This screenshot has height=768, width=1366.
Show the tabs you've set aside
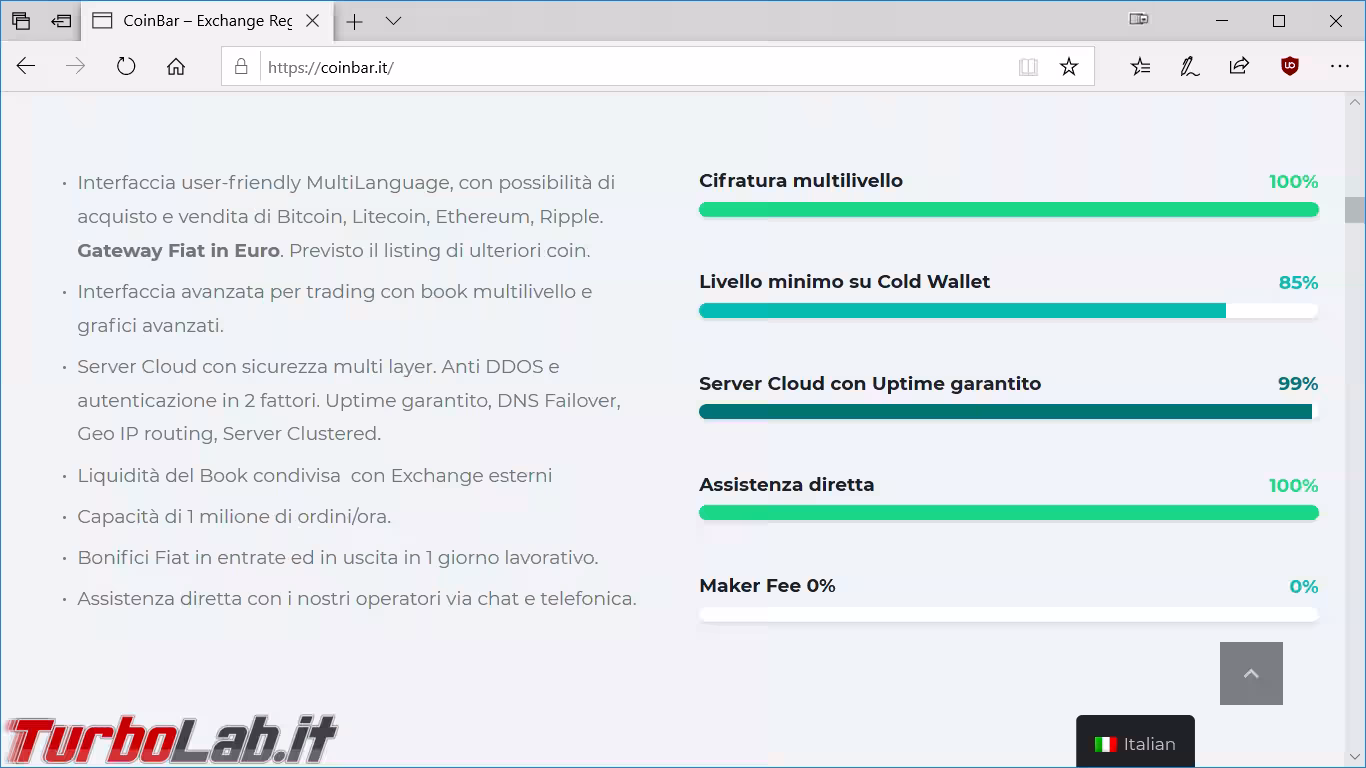click(x=21, y=21)
